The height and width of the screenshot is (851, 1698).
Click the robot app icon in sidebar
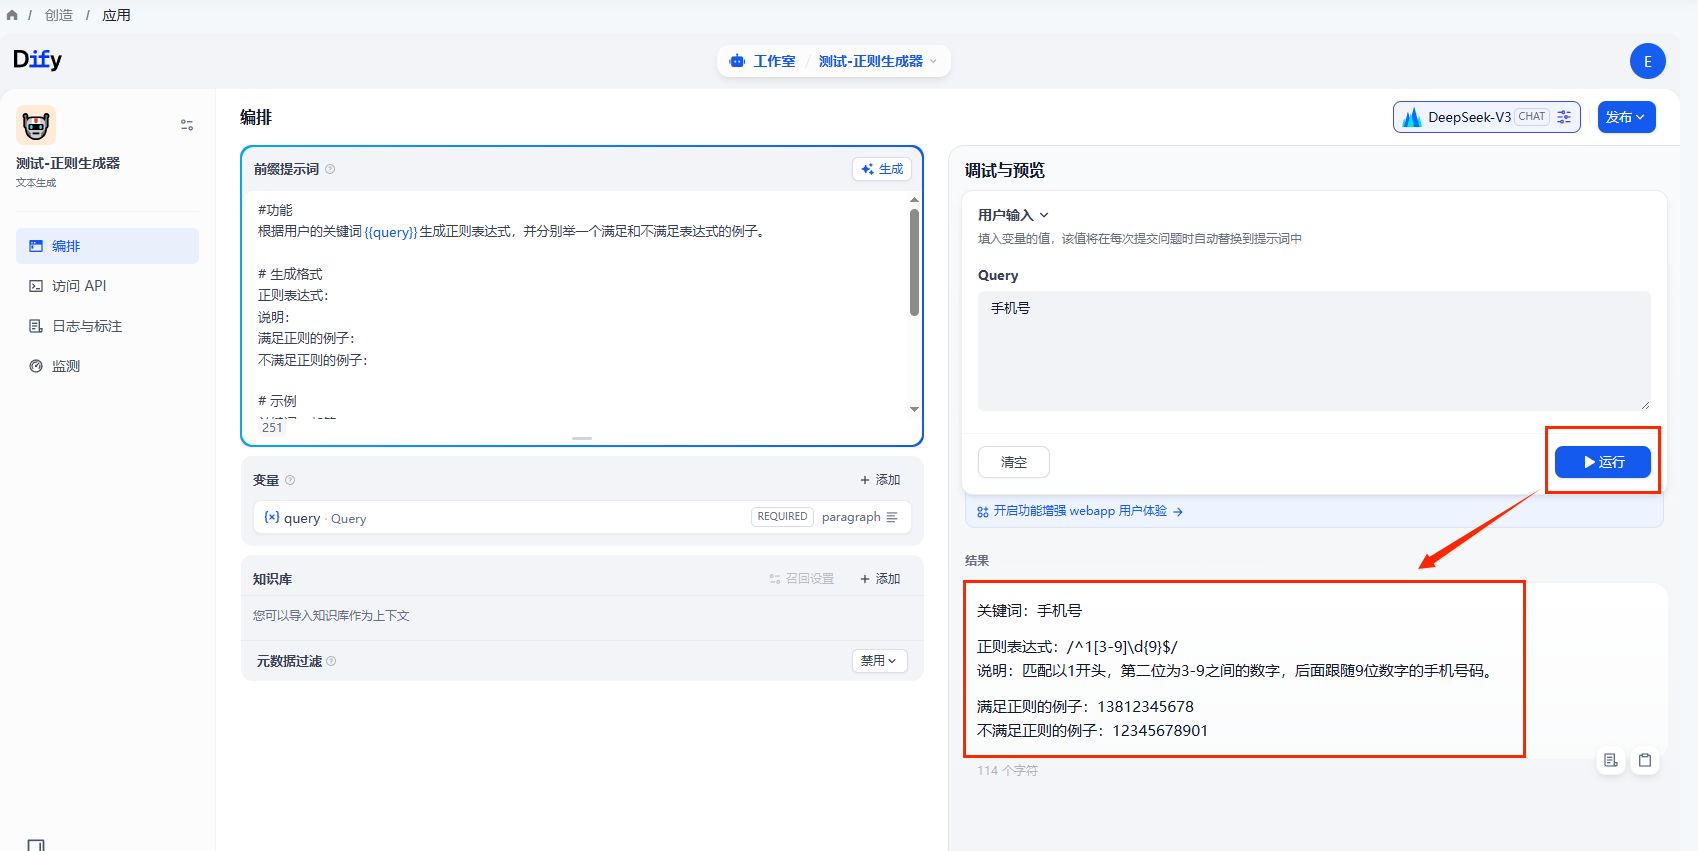pyautogui.click(x=36, y=125)
